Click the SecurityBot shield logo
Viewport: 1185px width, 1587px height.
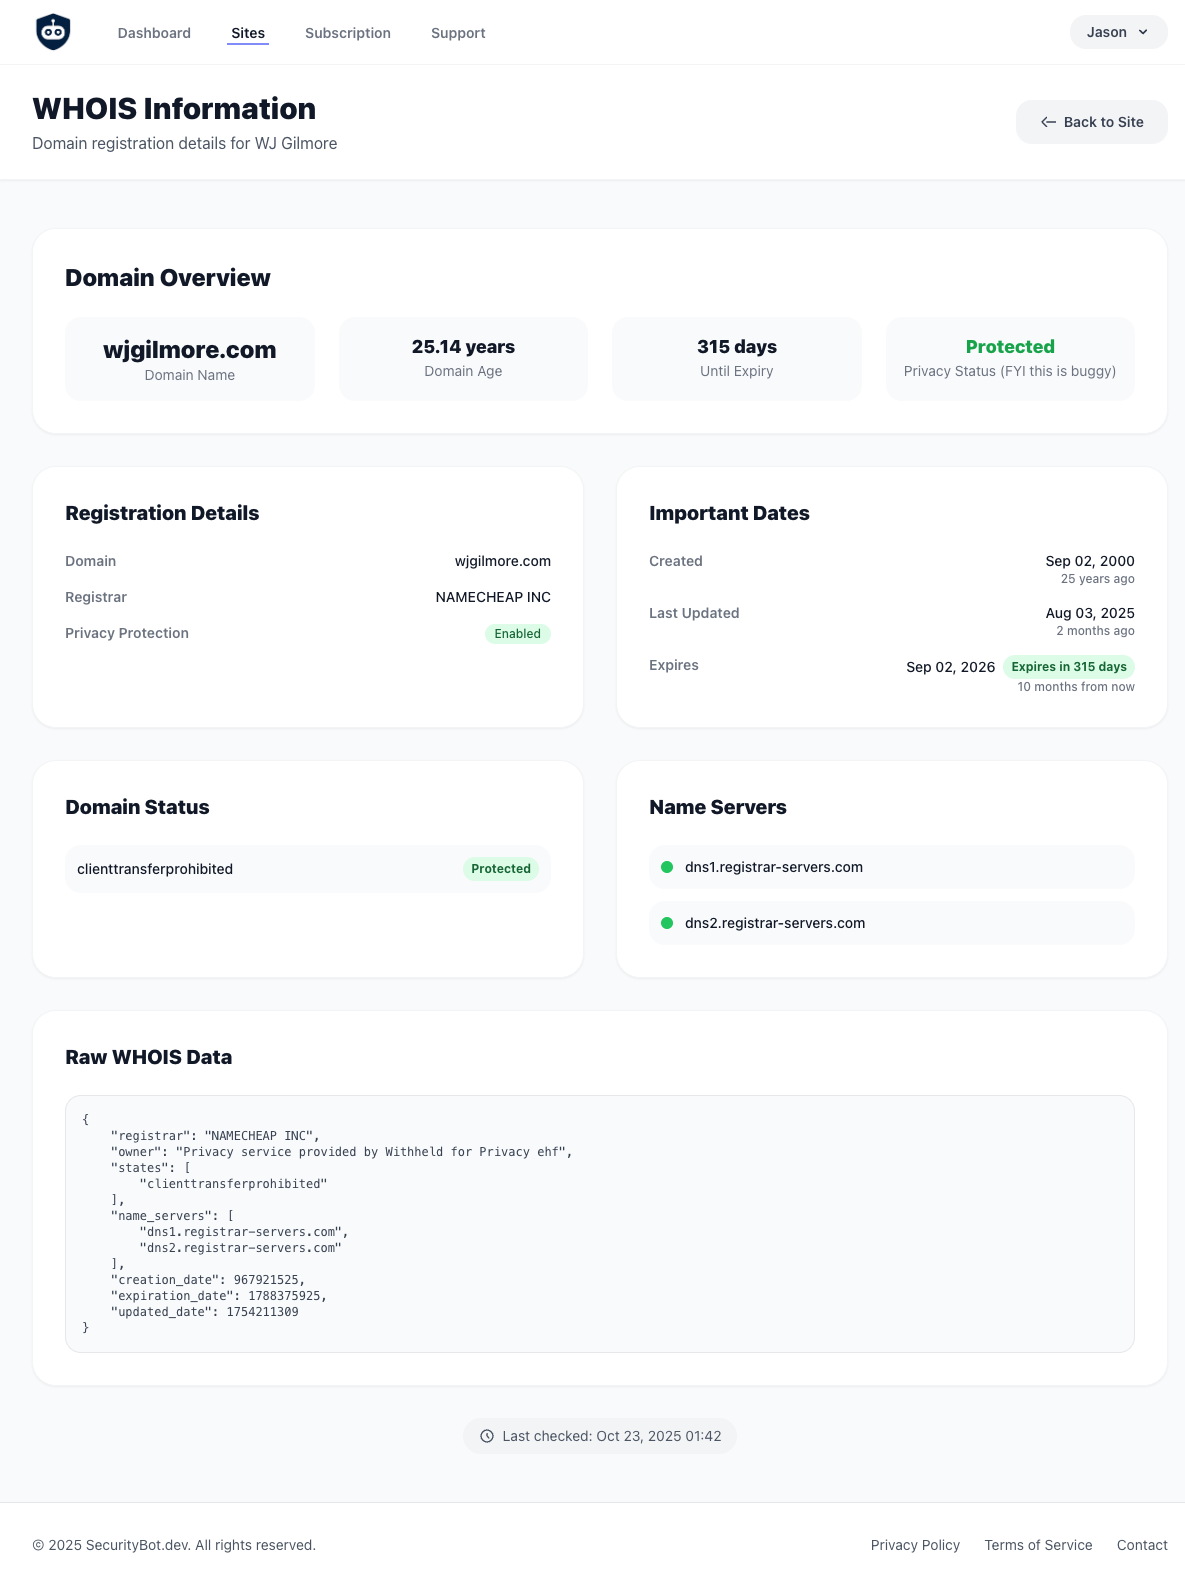[x=52, y=31]
